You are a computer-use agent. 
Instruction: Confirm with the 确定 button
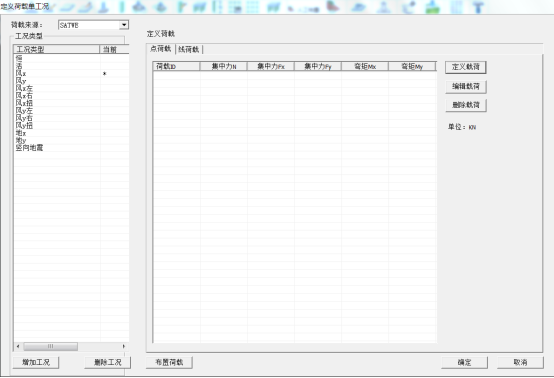click(x=464, y=362)
